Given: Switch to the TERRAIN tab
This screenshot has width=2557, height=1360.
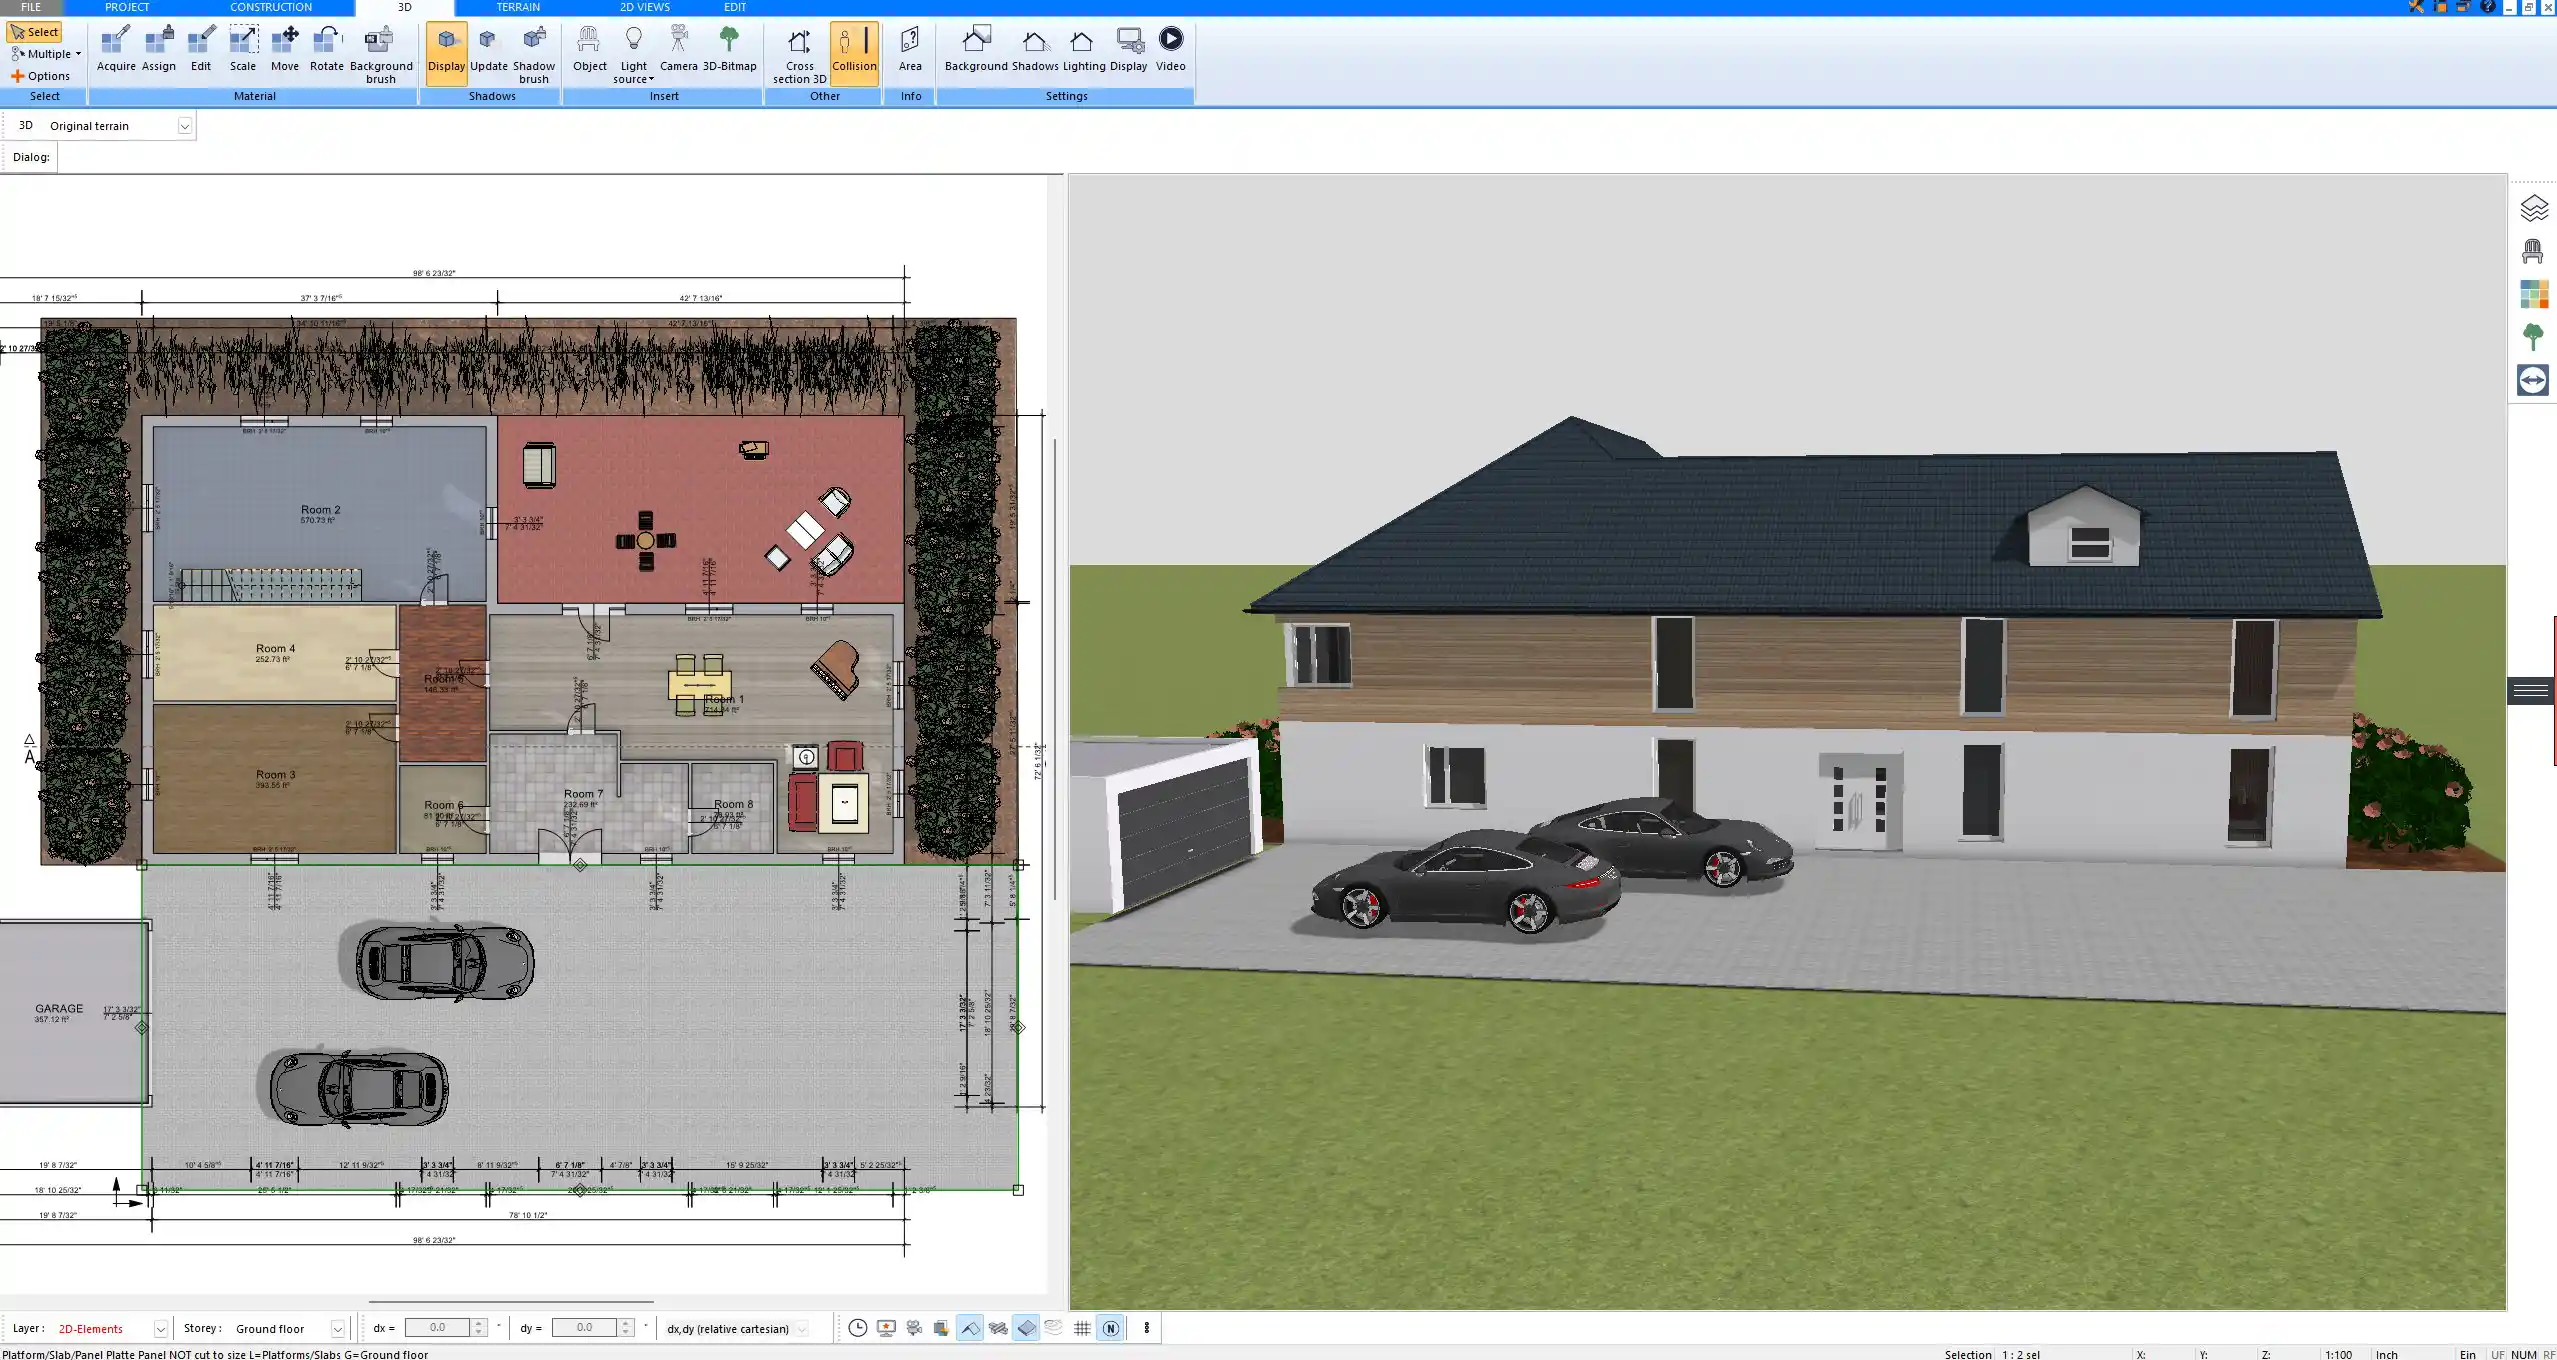Looking at the screenshot, I should 518,7.
